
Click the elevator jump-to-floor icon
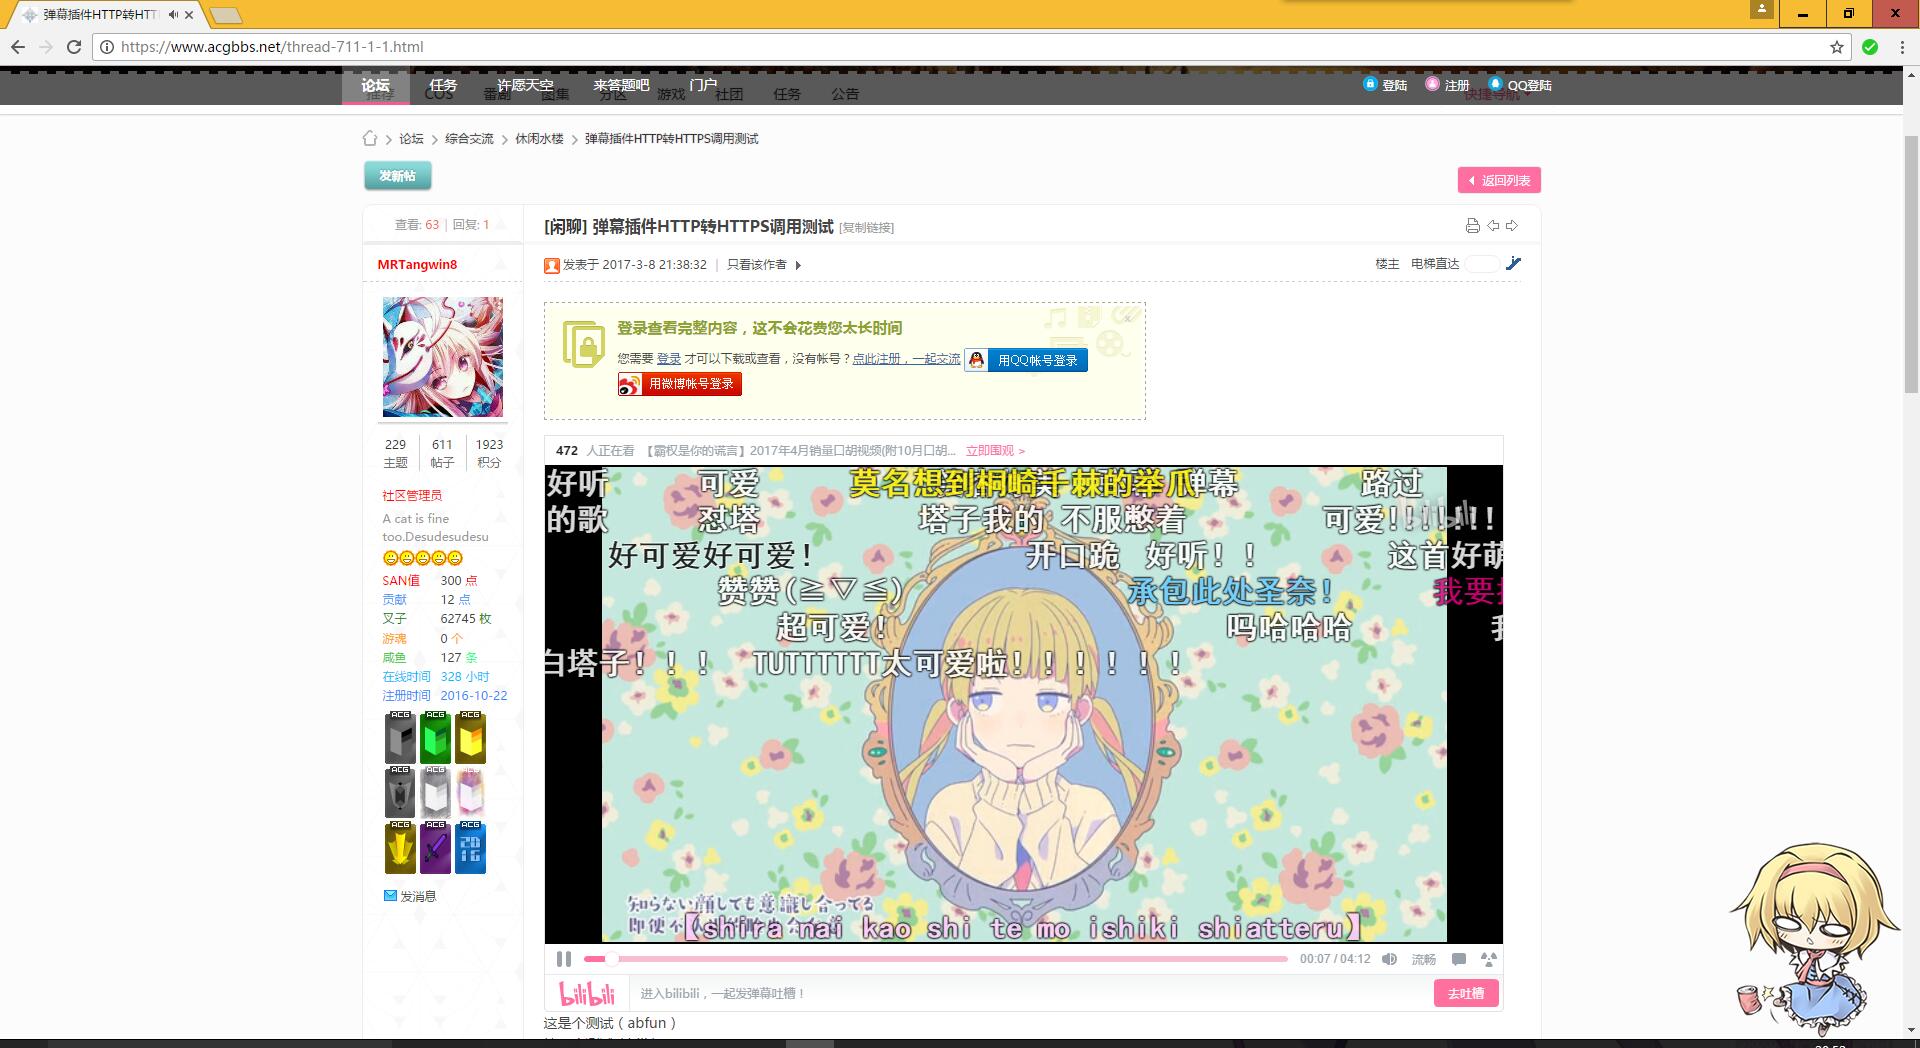coord(1513,264)
